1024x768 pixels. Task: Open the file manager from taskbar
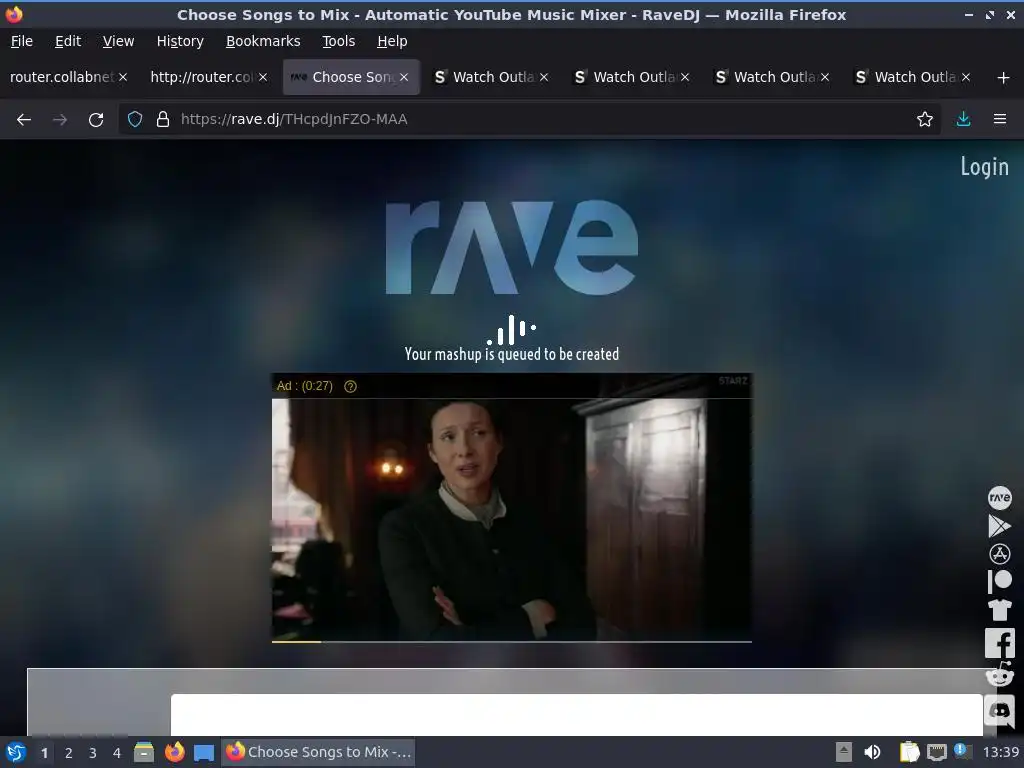tap(144, 752)
